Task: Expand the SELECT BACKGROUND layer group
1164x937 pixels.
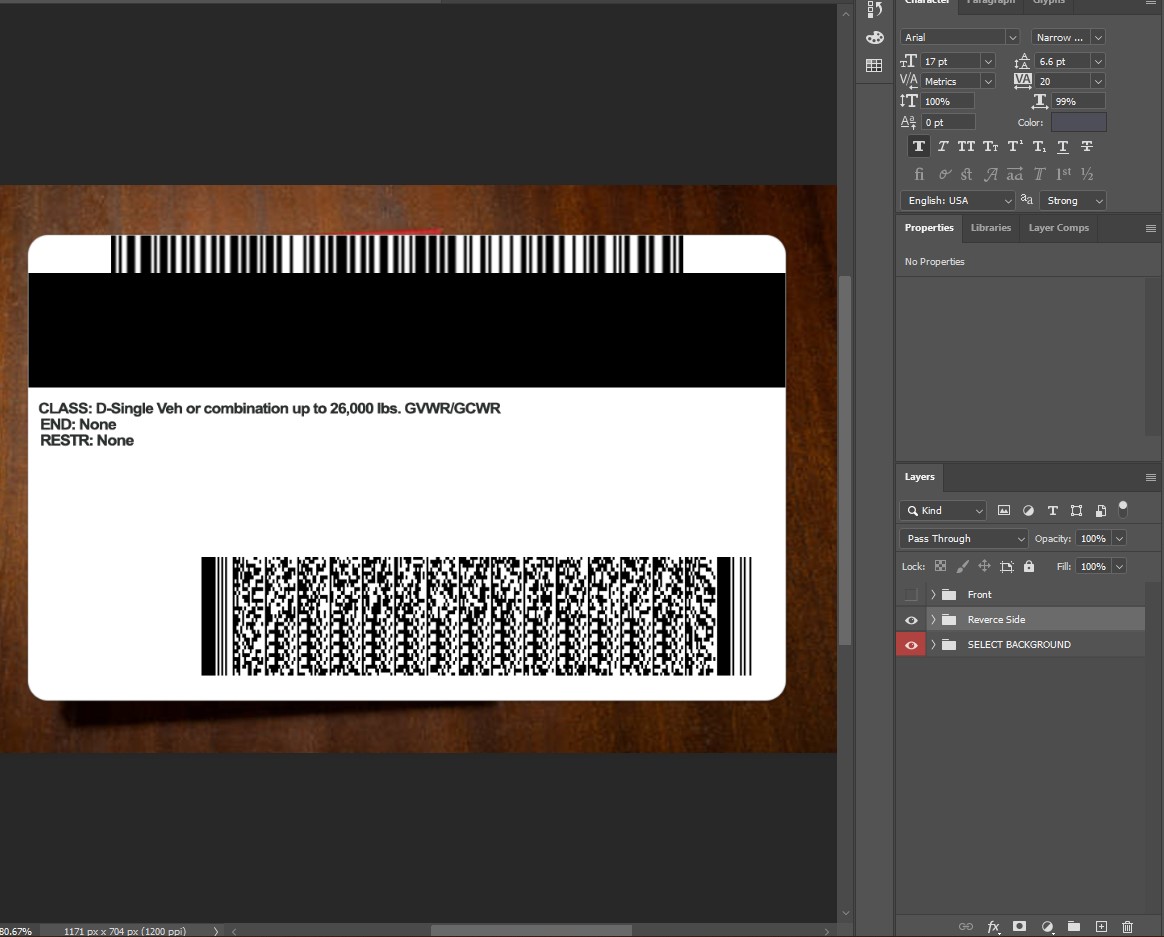Action: [933, 645]
